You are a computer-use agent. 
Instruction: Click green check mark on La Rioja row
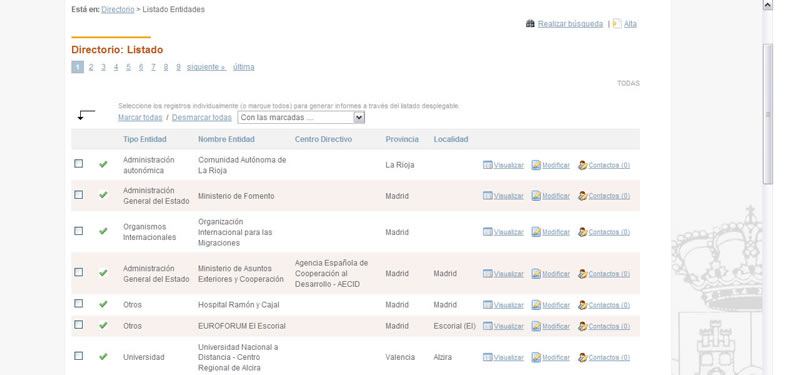click(103, 164)
